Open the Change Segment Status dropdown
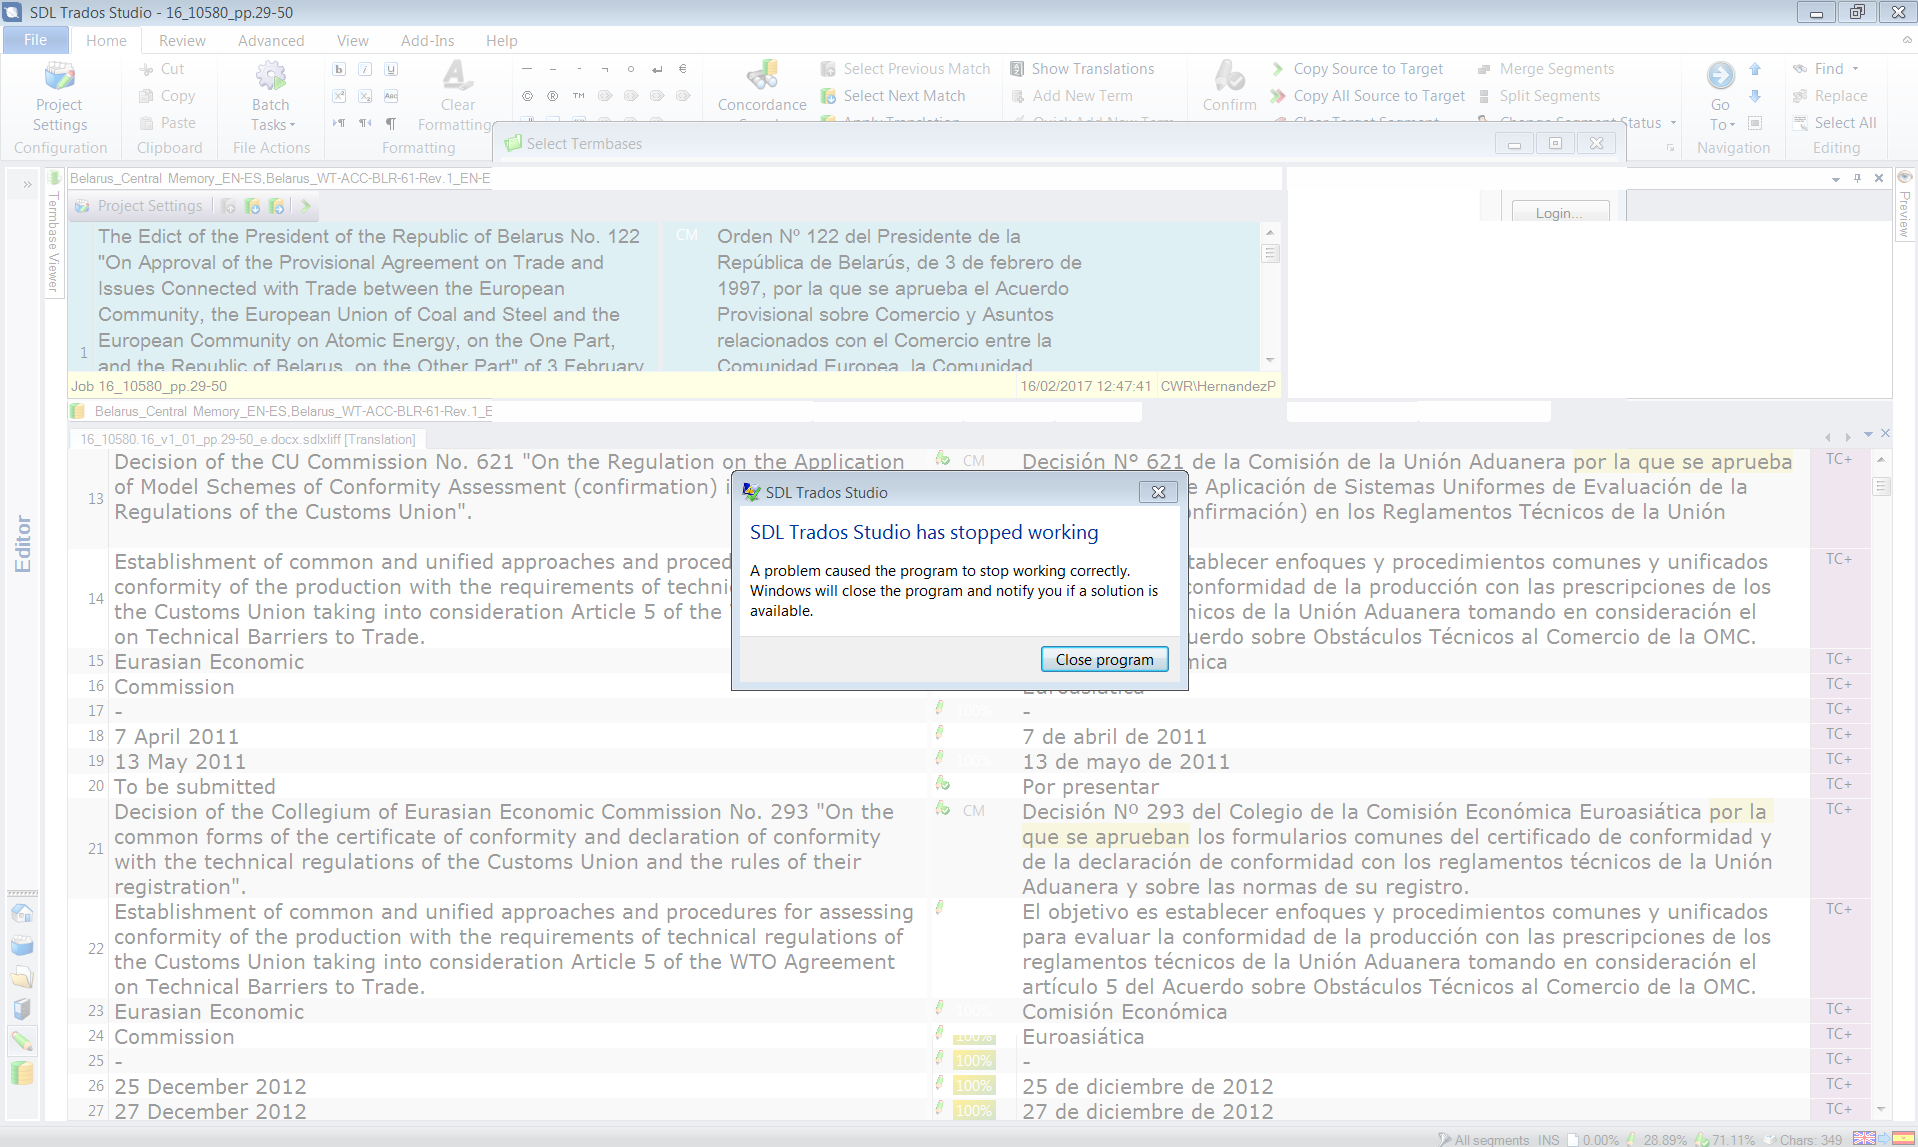The image size is (1918, 1147). 1673,123
